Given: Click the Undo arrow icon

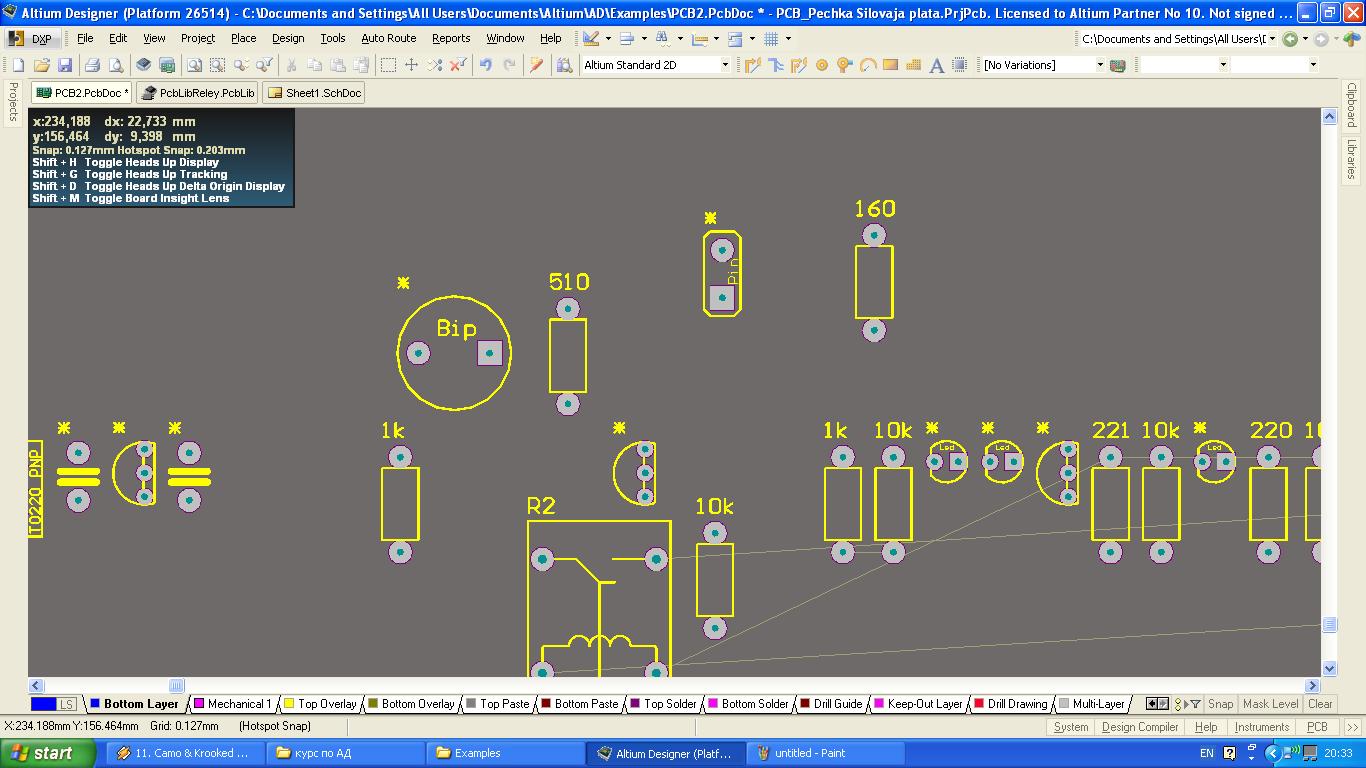Looking at the screenshot, I should tap(486, 65).
